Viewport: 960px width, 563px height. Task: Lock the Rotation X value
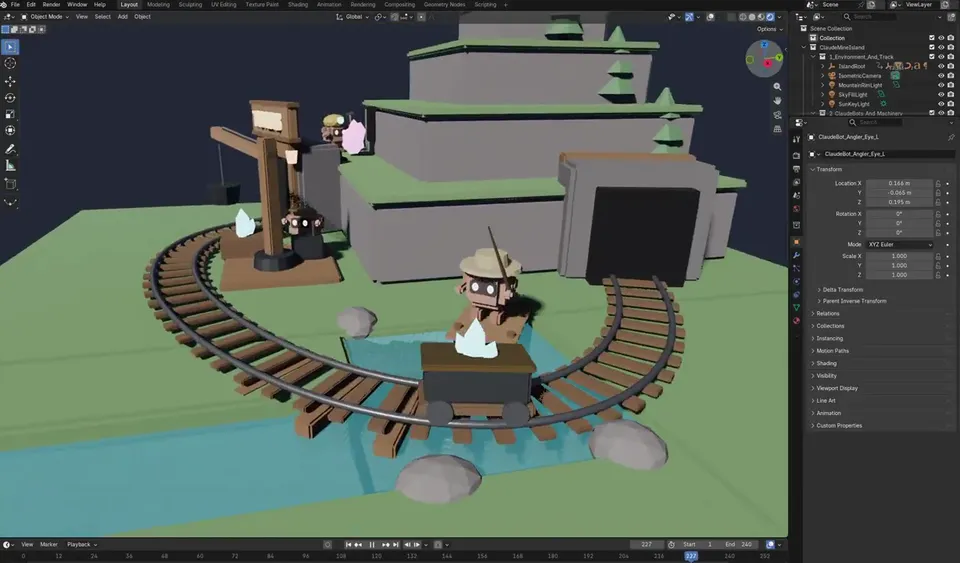(x=938, y=214)
